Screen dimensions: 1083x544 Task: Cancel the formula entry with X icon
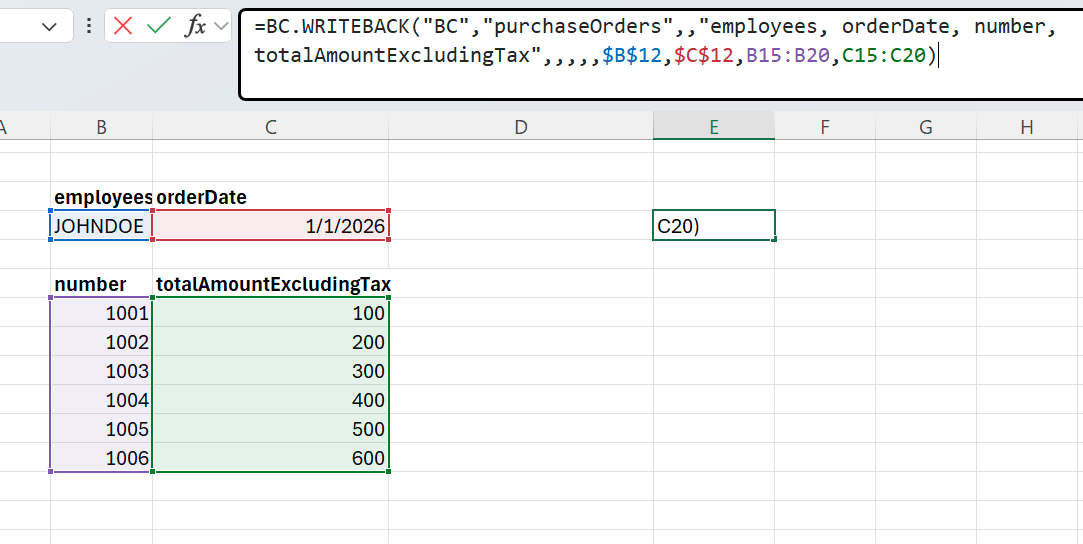pos(123,27)
